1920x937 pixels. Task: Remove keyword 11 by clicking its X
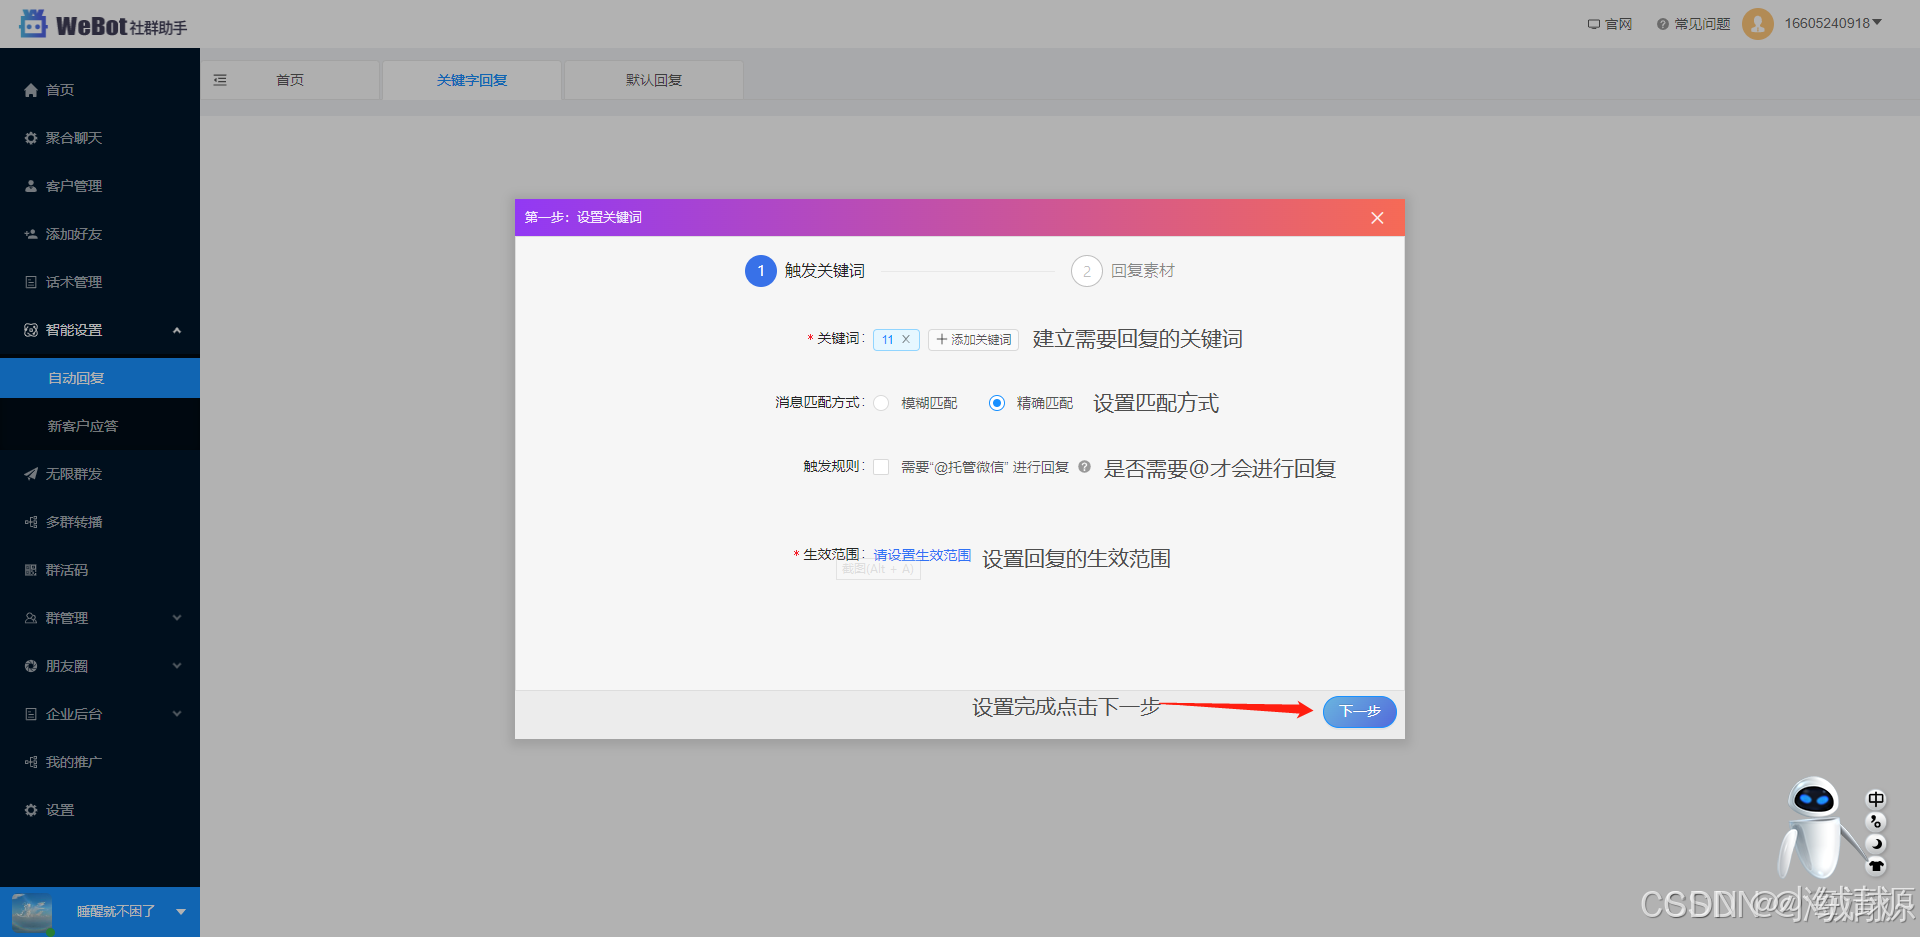(x=906, y=339)
